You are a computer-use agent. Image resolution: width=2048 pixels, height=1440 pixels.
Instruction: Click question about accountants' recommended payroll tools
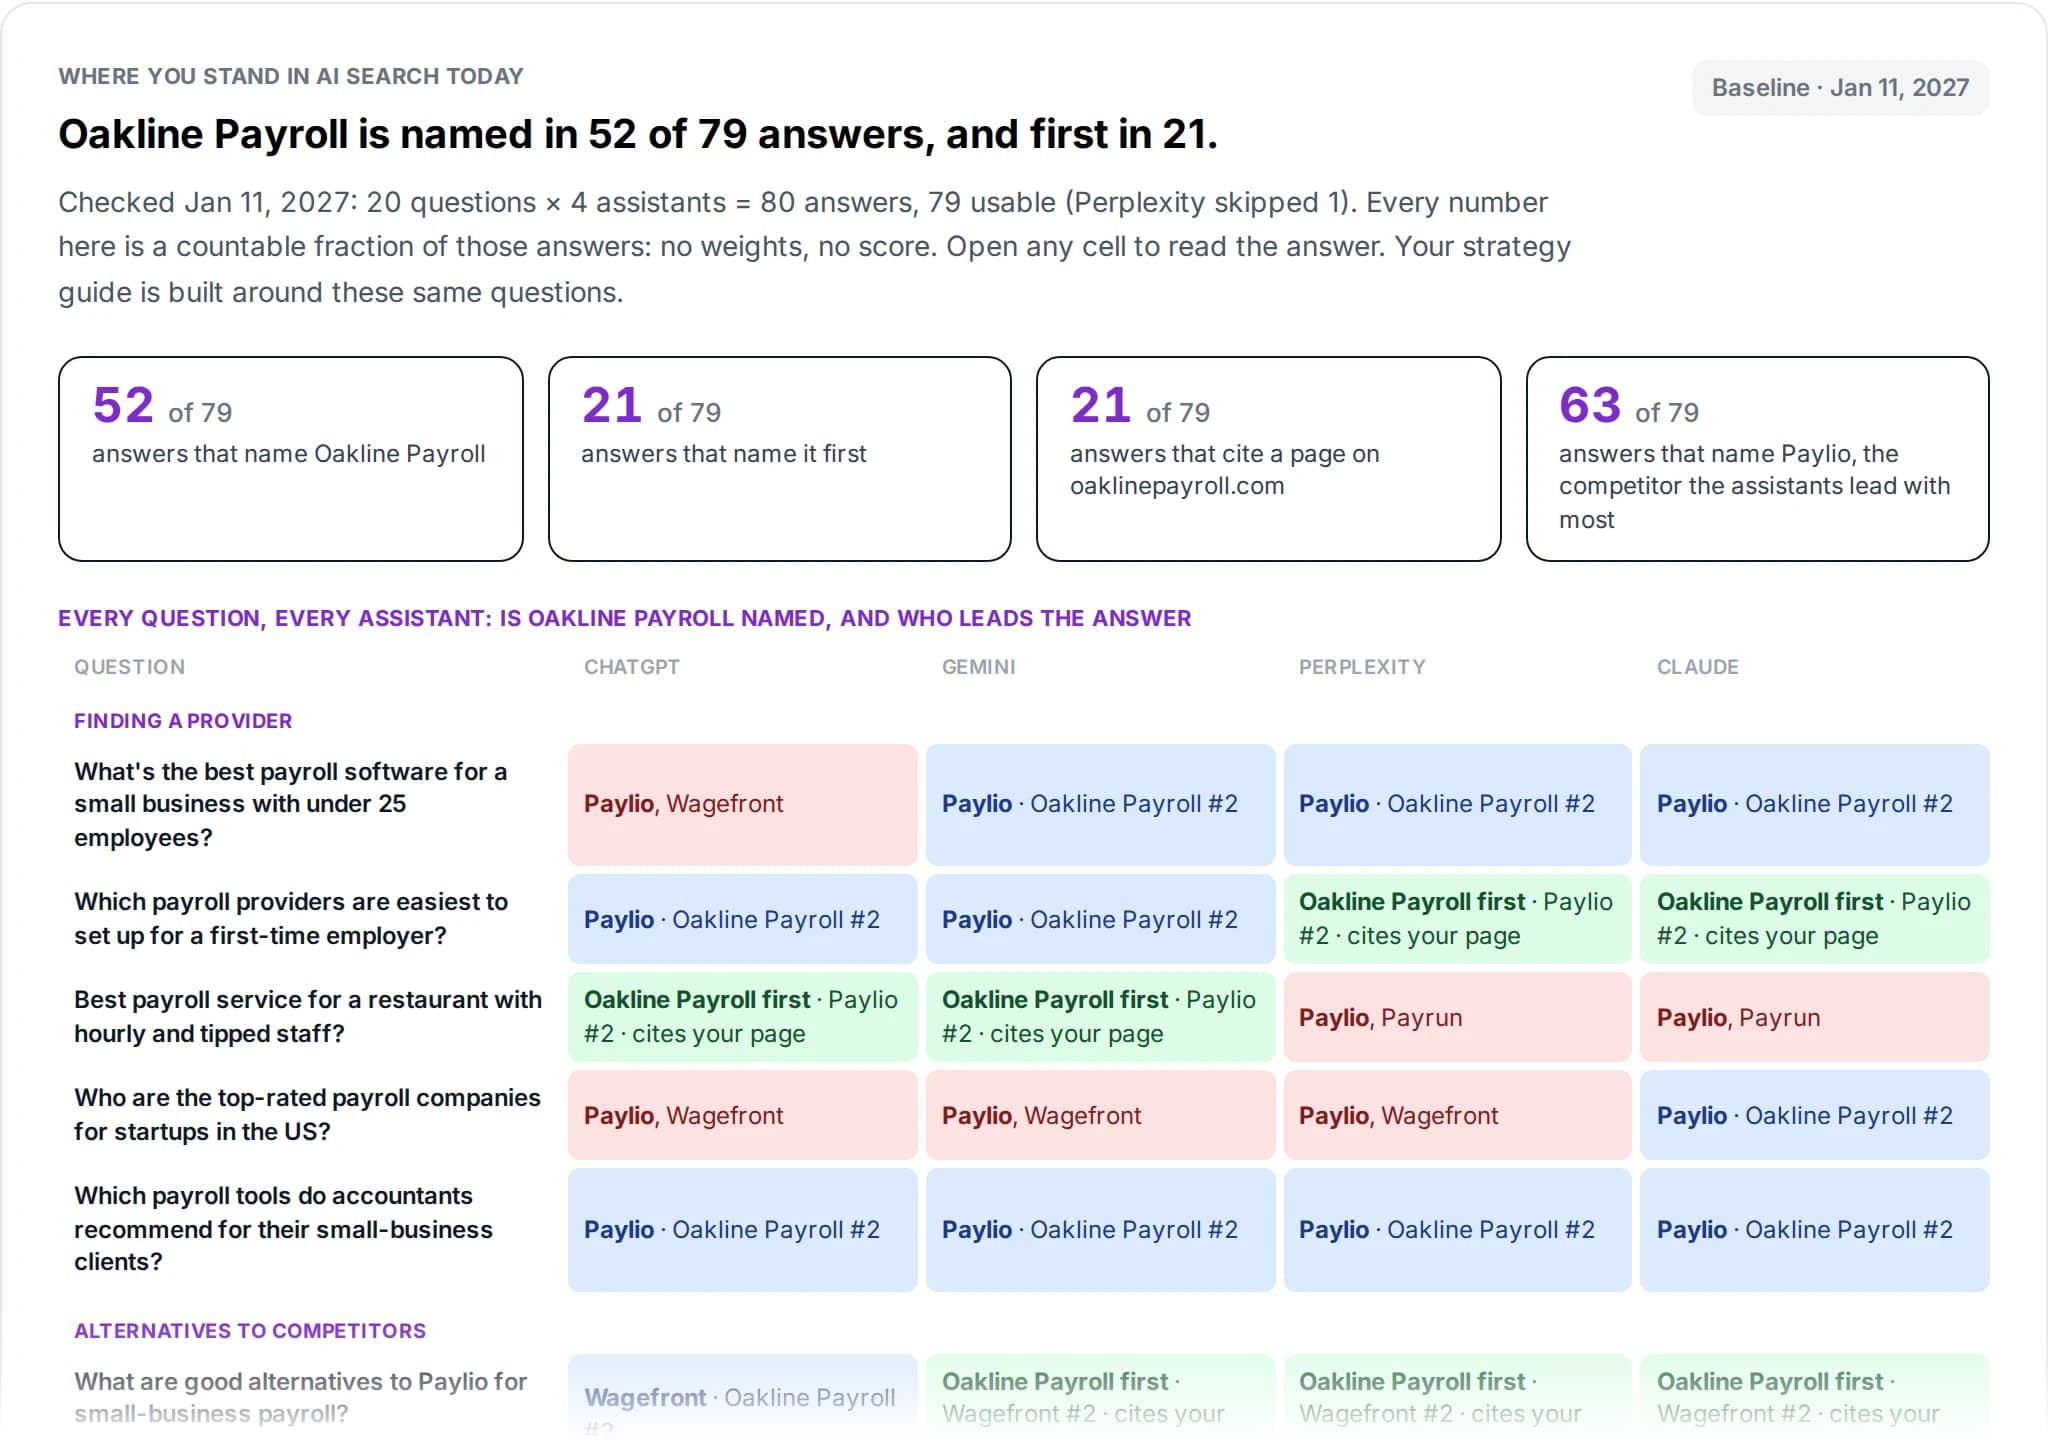coord(284,1229)
